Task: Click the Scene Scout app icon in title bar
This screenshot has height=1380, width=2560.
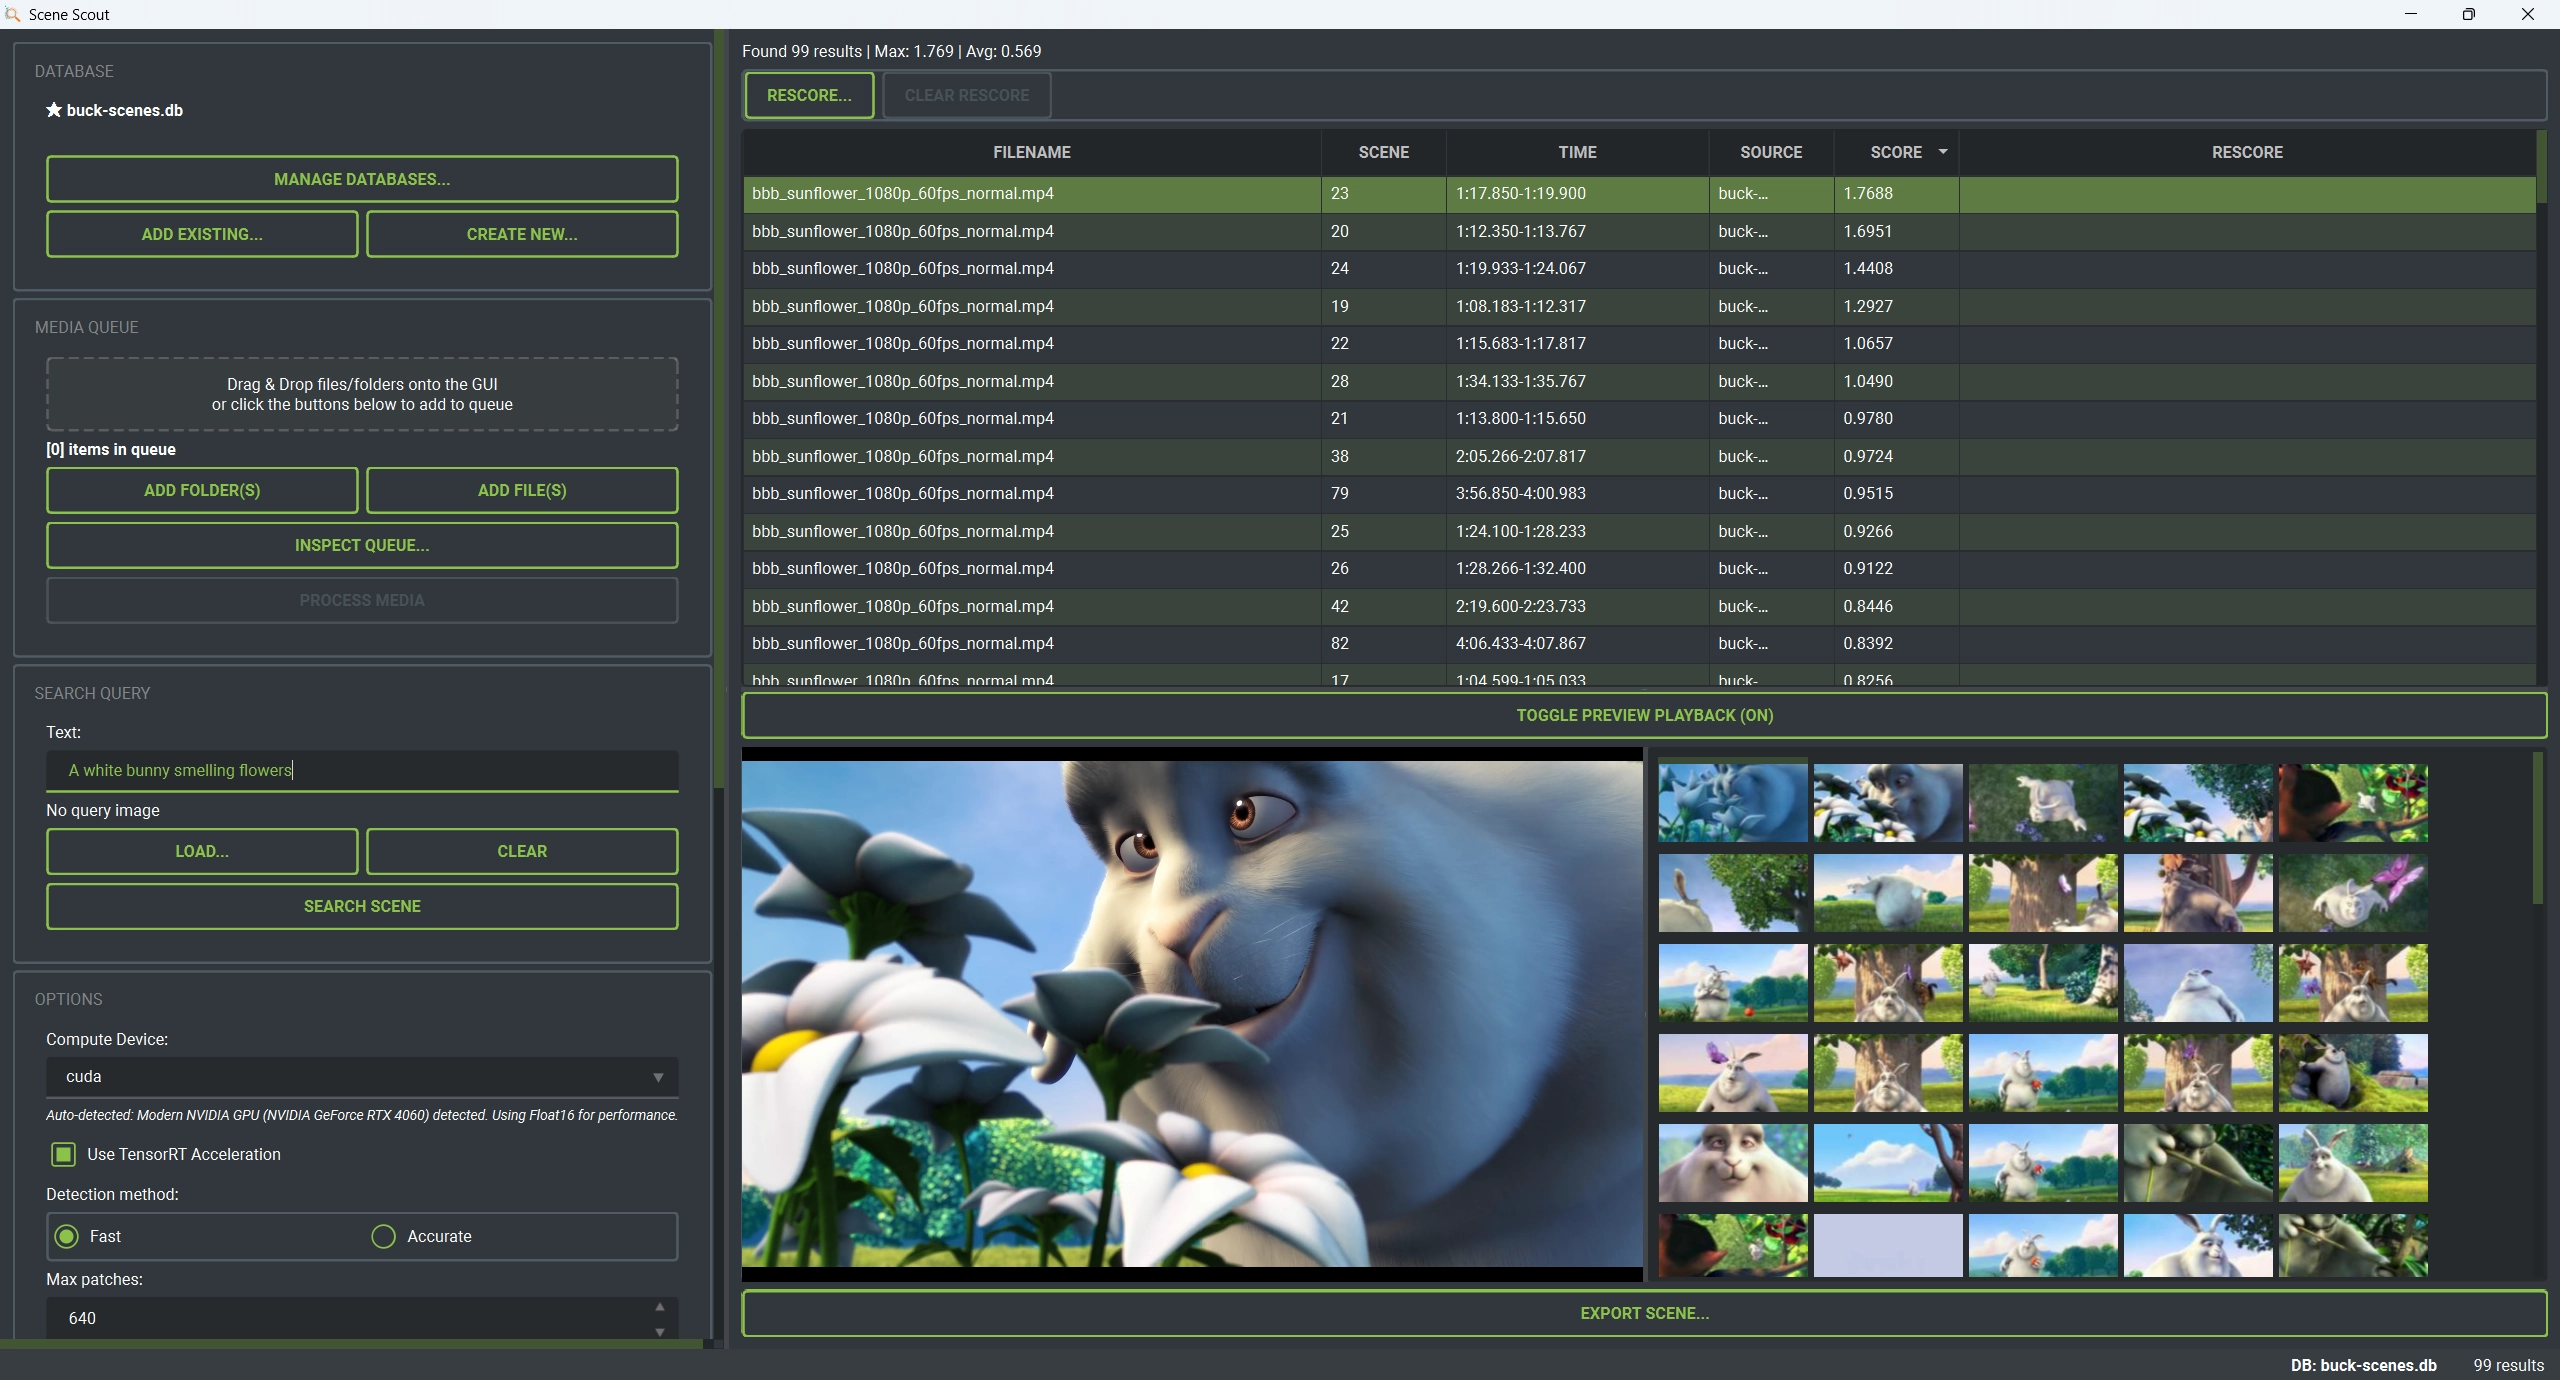Action: tap(12, 14)
